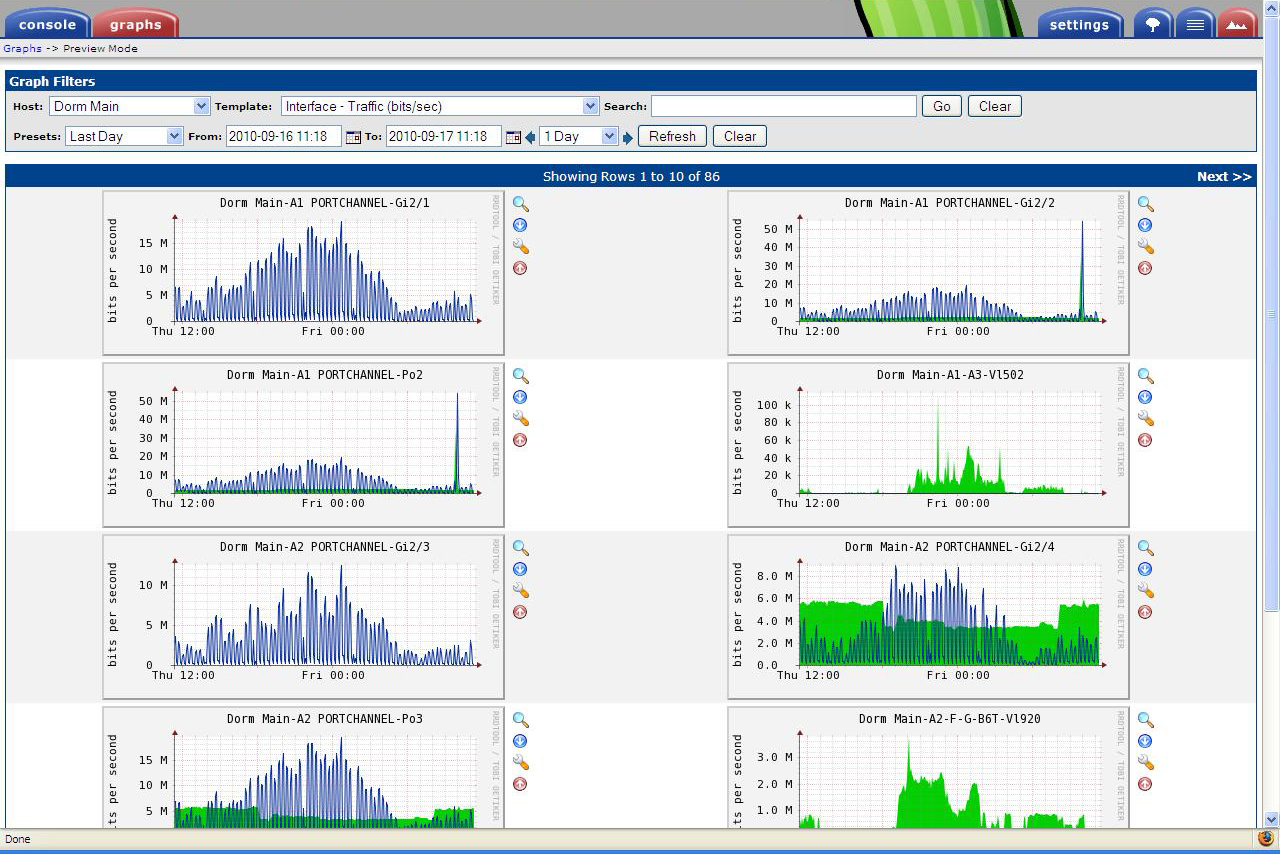Export CSV for A2-F-G-B6T-Vl920 graph

pyautogui.click(x=1145, y=741)
